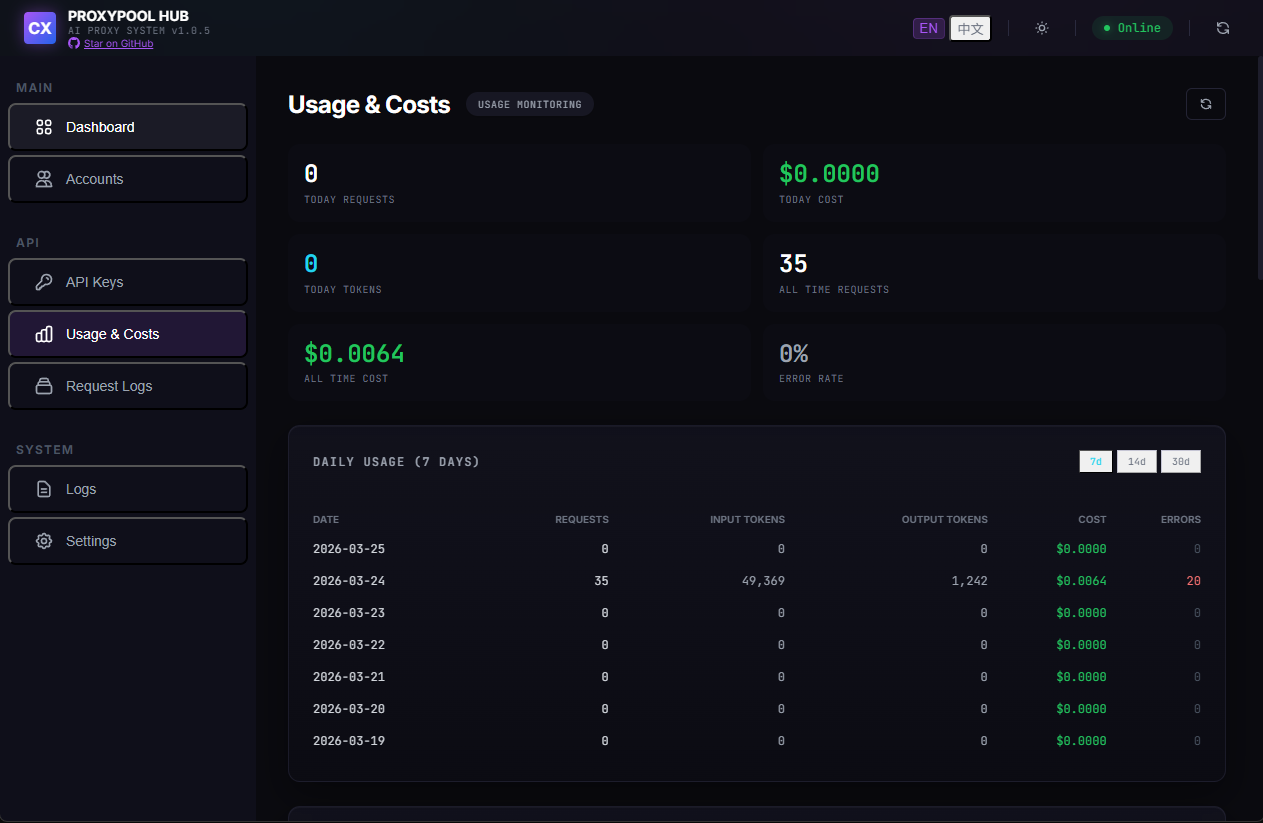Click the CX ProxyPool Hub logo
The image size is (1263, 823).
(x=40, y=28)
